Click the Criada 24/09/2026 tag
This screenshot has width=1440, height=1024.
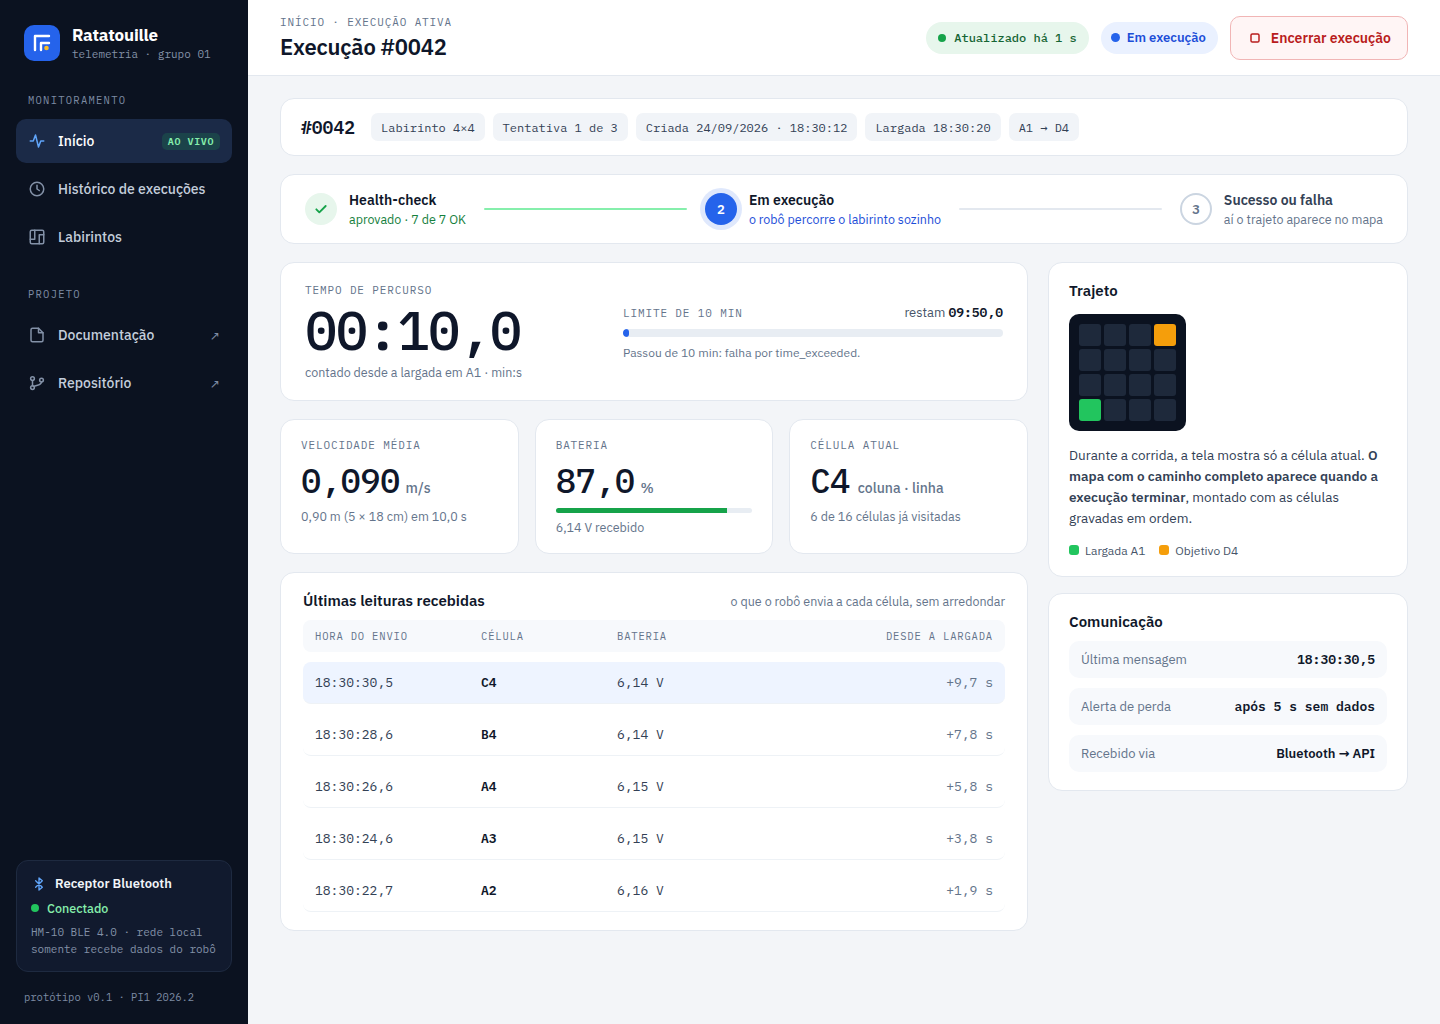click(x=746, y=128)
